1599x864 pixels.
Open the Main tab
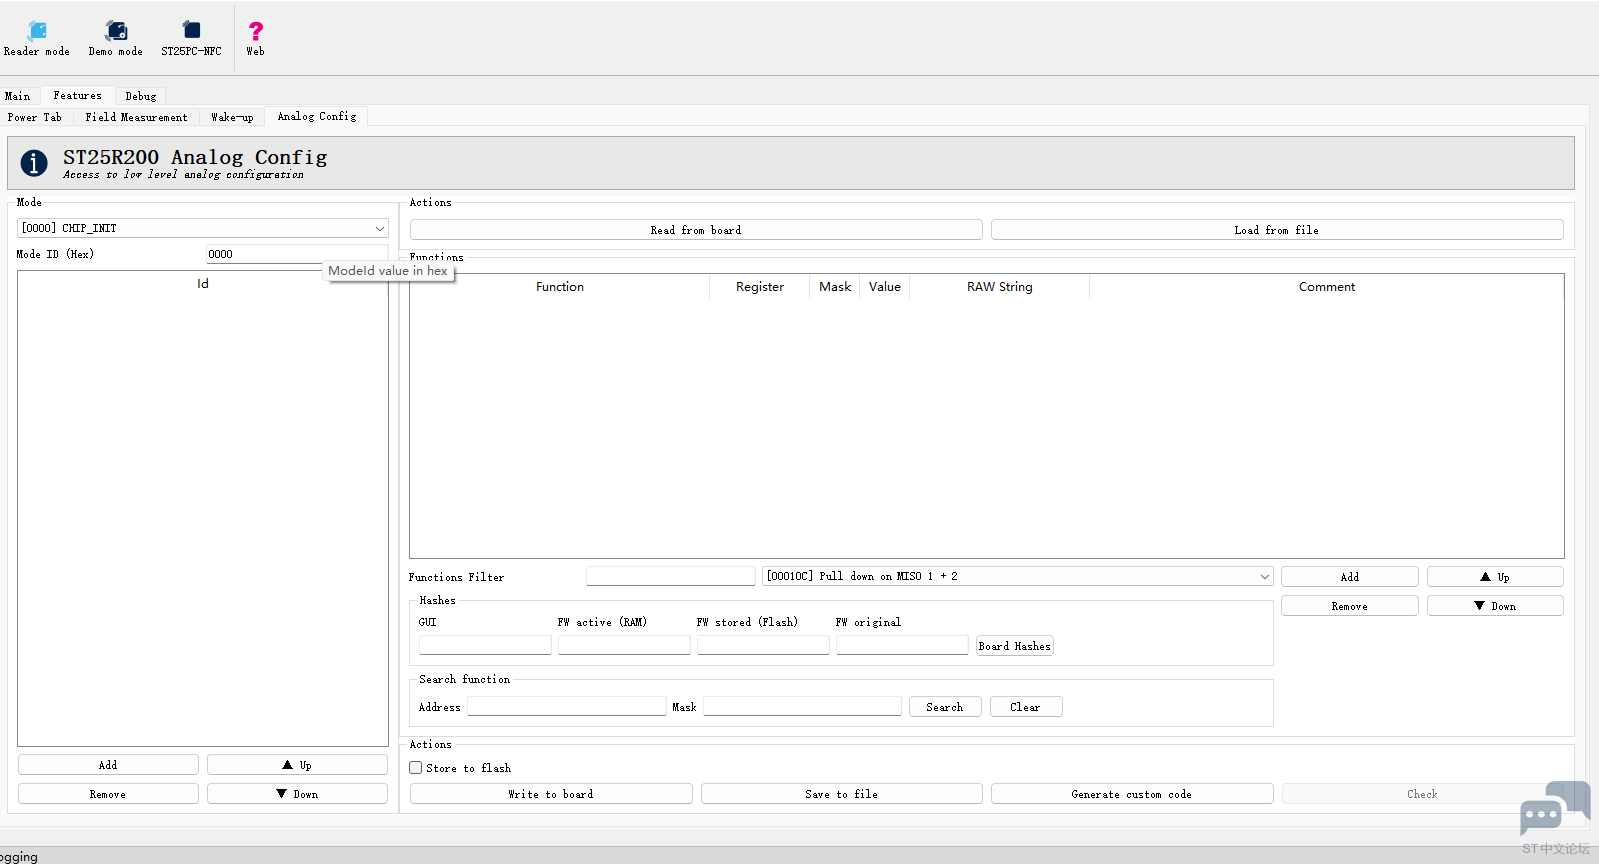(x=18, y=96)
